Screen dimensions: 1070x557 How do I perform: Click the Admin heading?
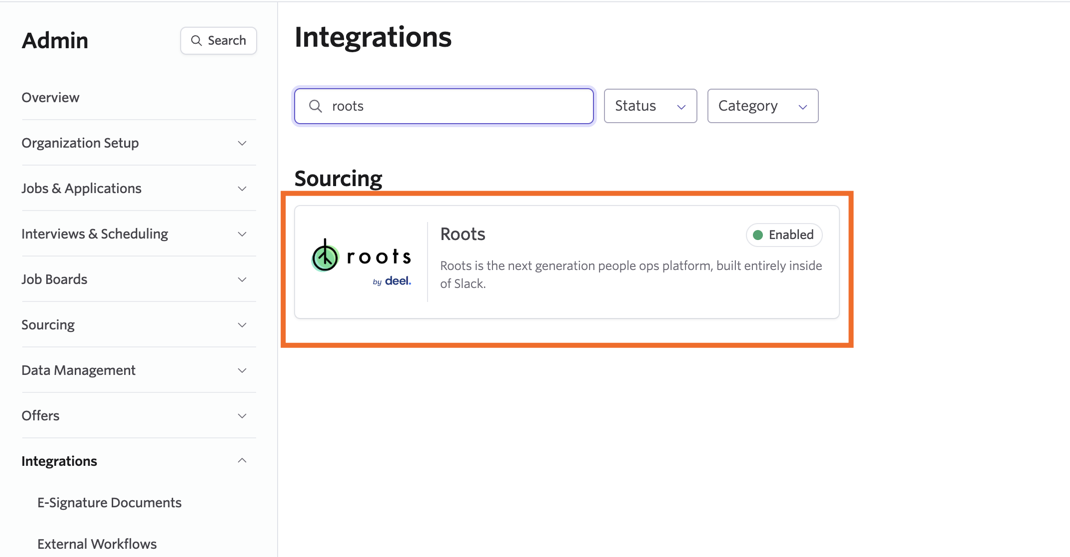[55, 41]
